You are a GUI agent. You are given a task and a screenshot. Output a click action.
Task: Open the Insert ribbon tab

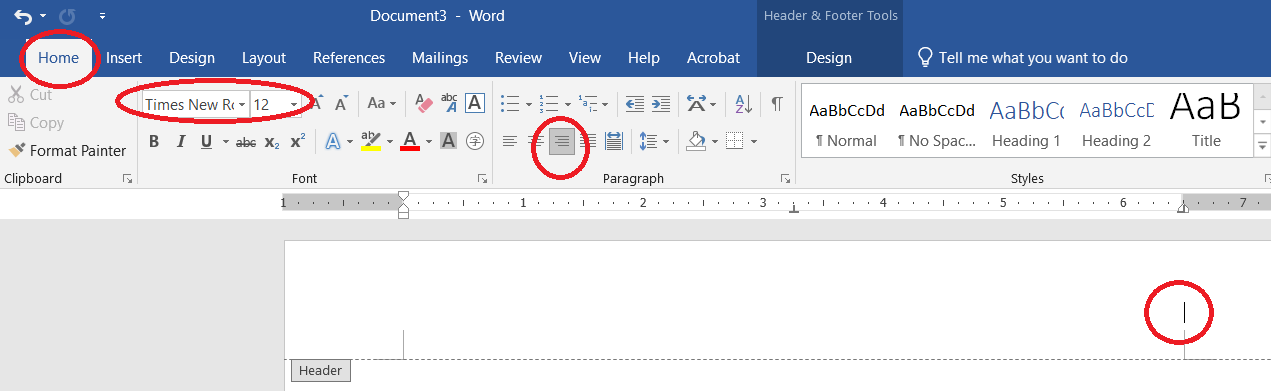tap(124, 57)
